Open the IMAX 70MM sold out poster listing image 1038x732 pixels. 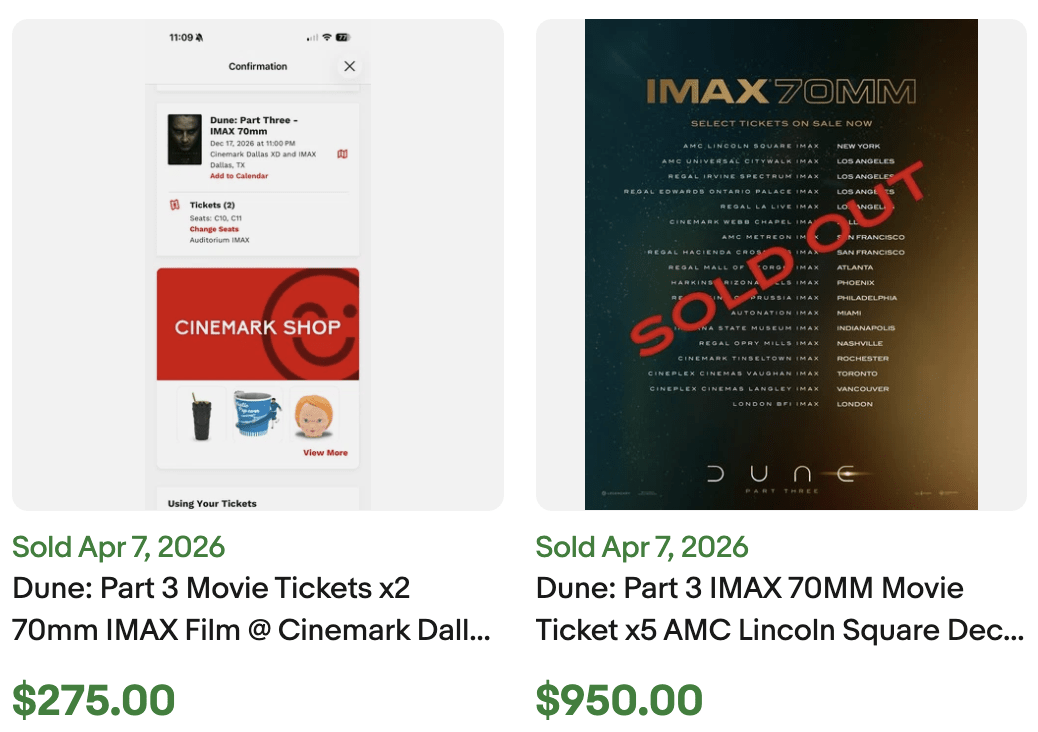click(x=781, y=265)
